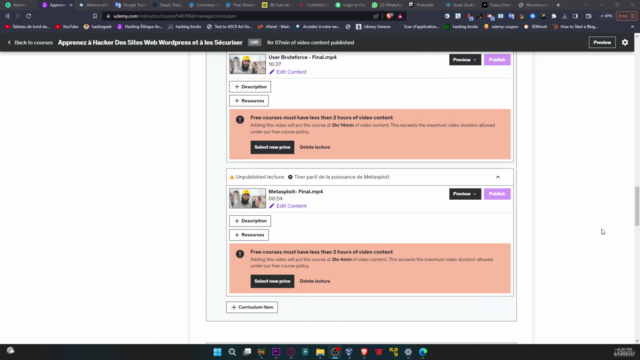Click browser reload icon
The image size is (640, 360).
click(29, 16)
